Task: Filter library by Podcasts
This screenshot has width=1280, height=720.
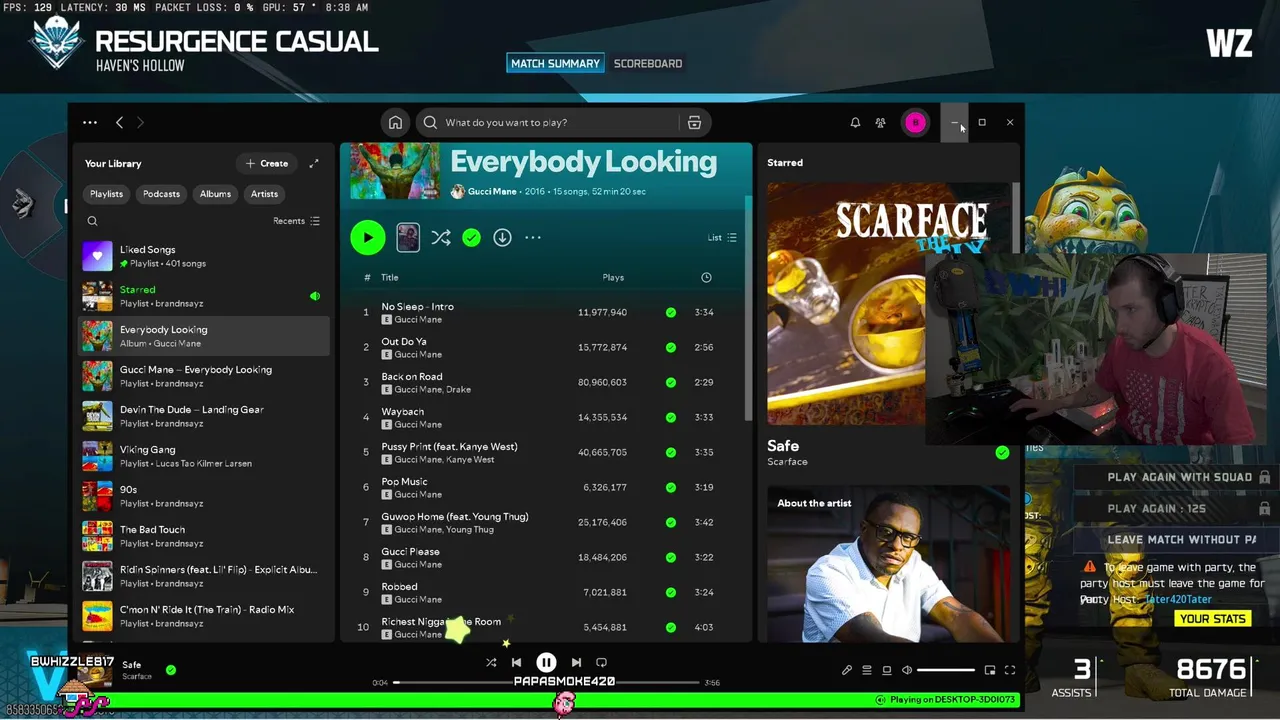Action: pyautogui.click(x=161, y=194)
